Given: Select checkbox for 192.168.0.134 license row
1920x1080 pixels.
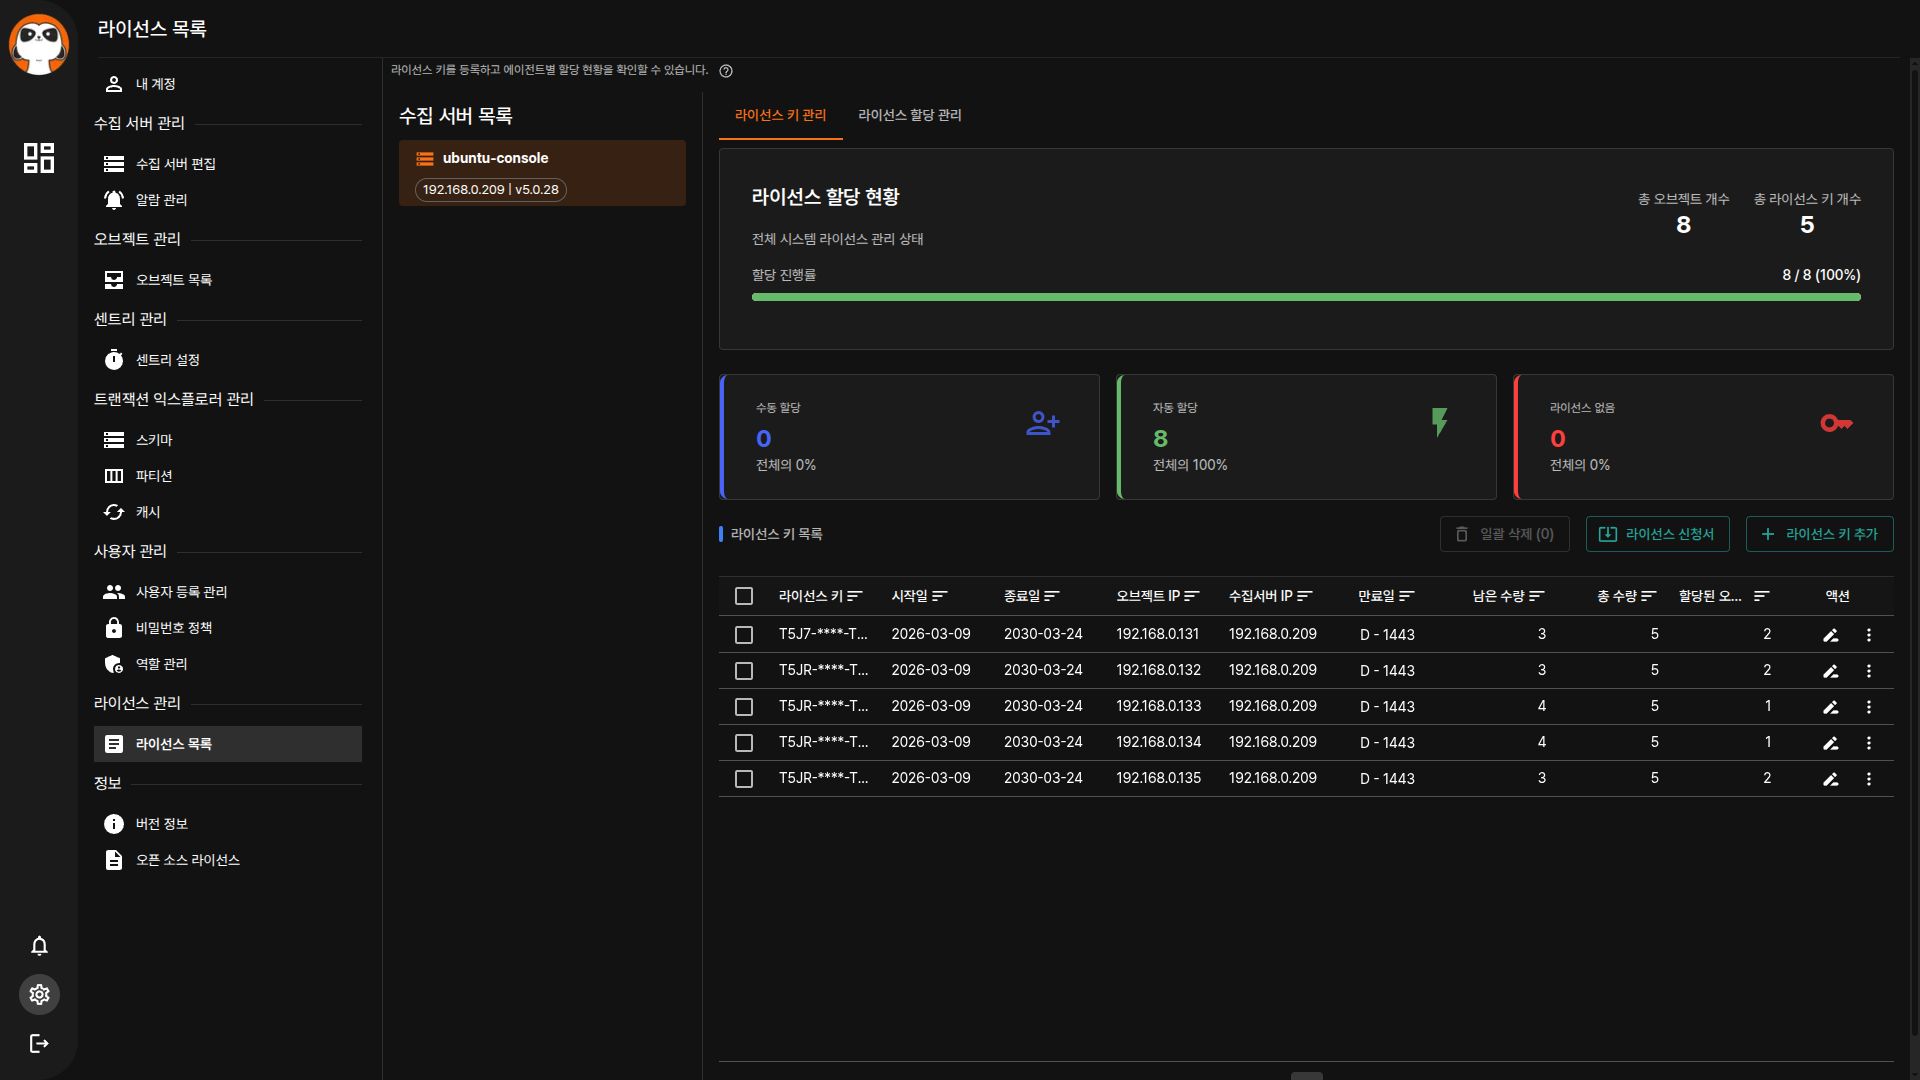Looking at the screenshot, I should click(743, 743).
